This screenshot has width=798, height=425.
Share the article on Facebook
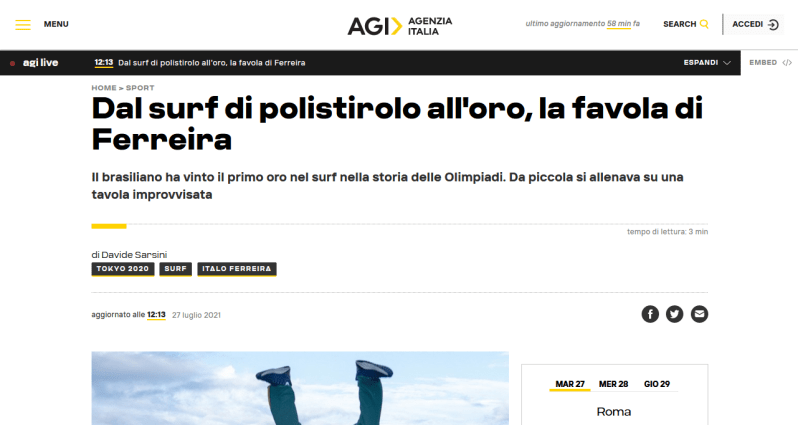(650, 314)
